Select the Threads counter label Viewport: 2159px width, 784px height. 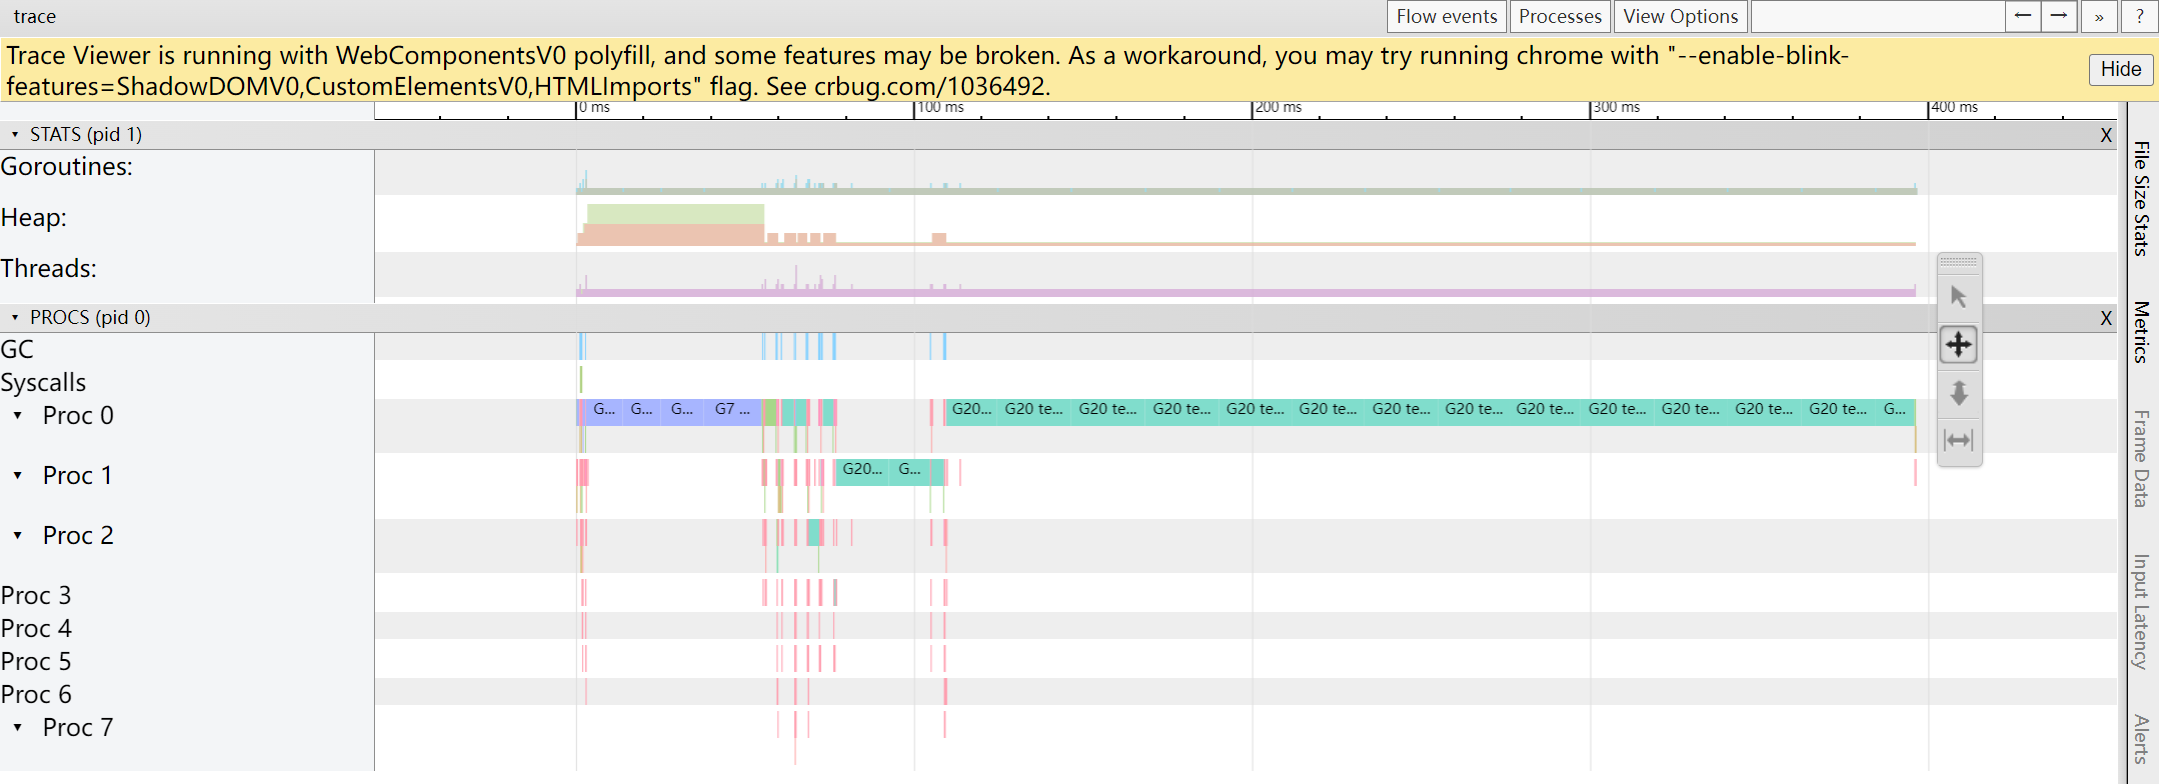49,269
